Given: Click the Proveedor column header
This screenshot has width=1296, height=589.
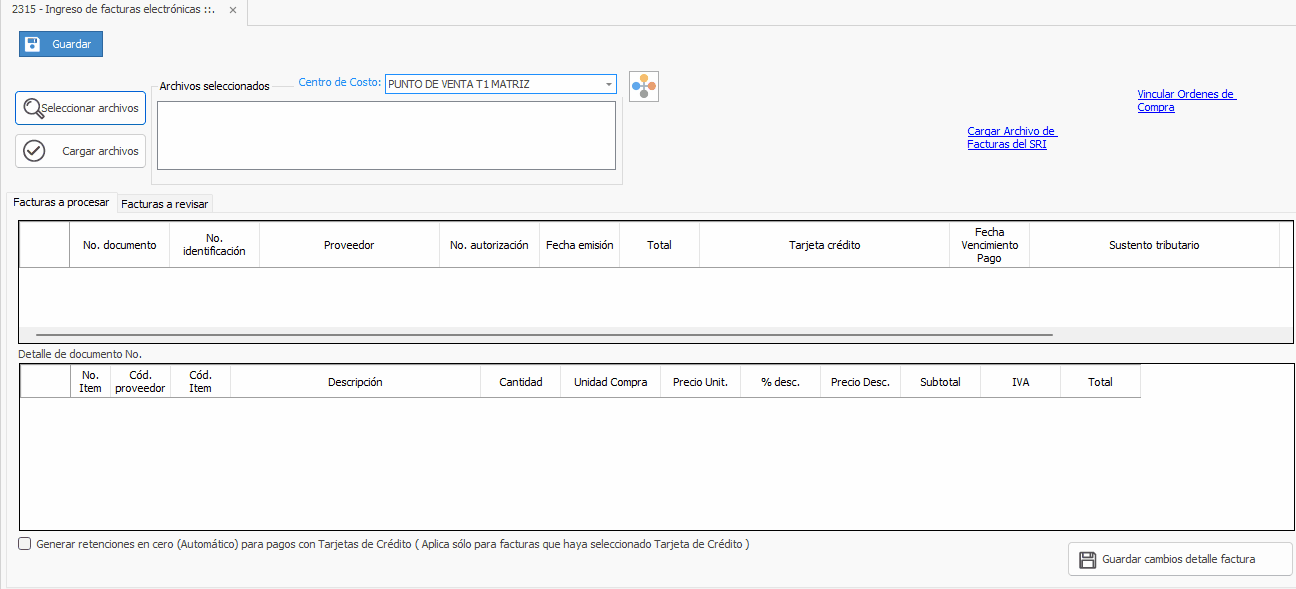Looking at the screenshot, I should (x=349, y=245).
